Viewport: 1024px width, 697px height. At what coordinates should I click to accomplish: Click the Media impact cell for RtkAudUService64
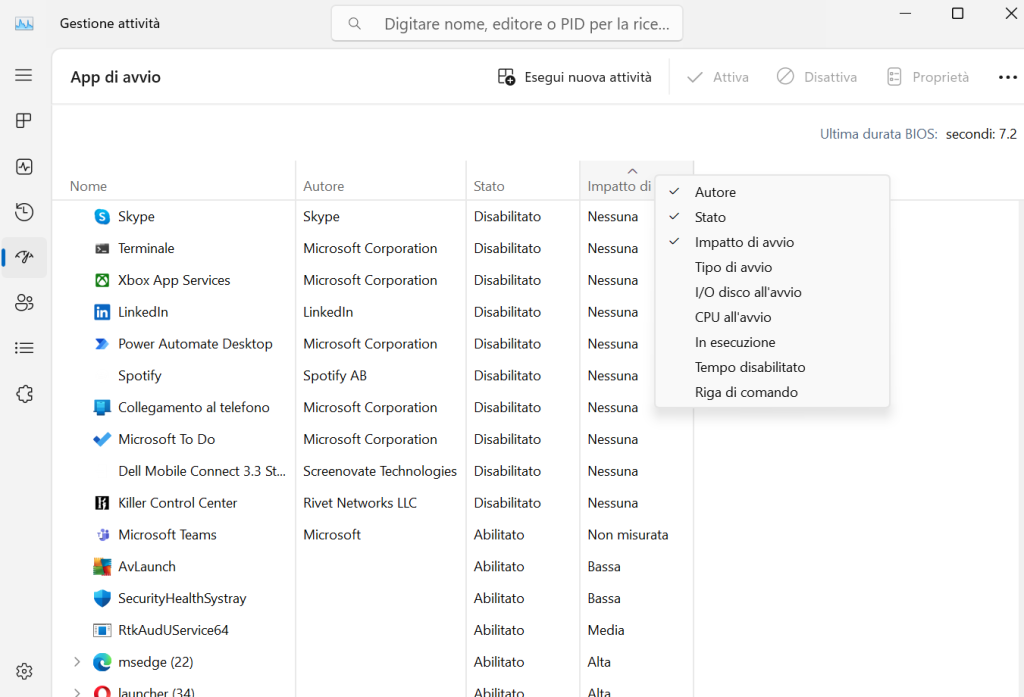pos(606,630)
